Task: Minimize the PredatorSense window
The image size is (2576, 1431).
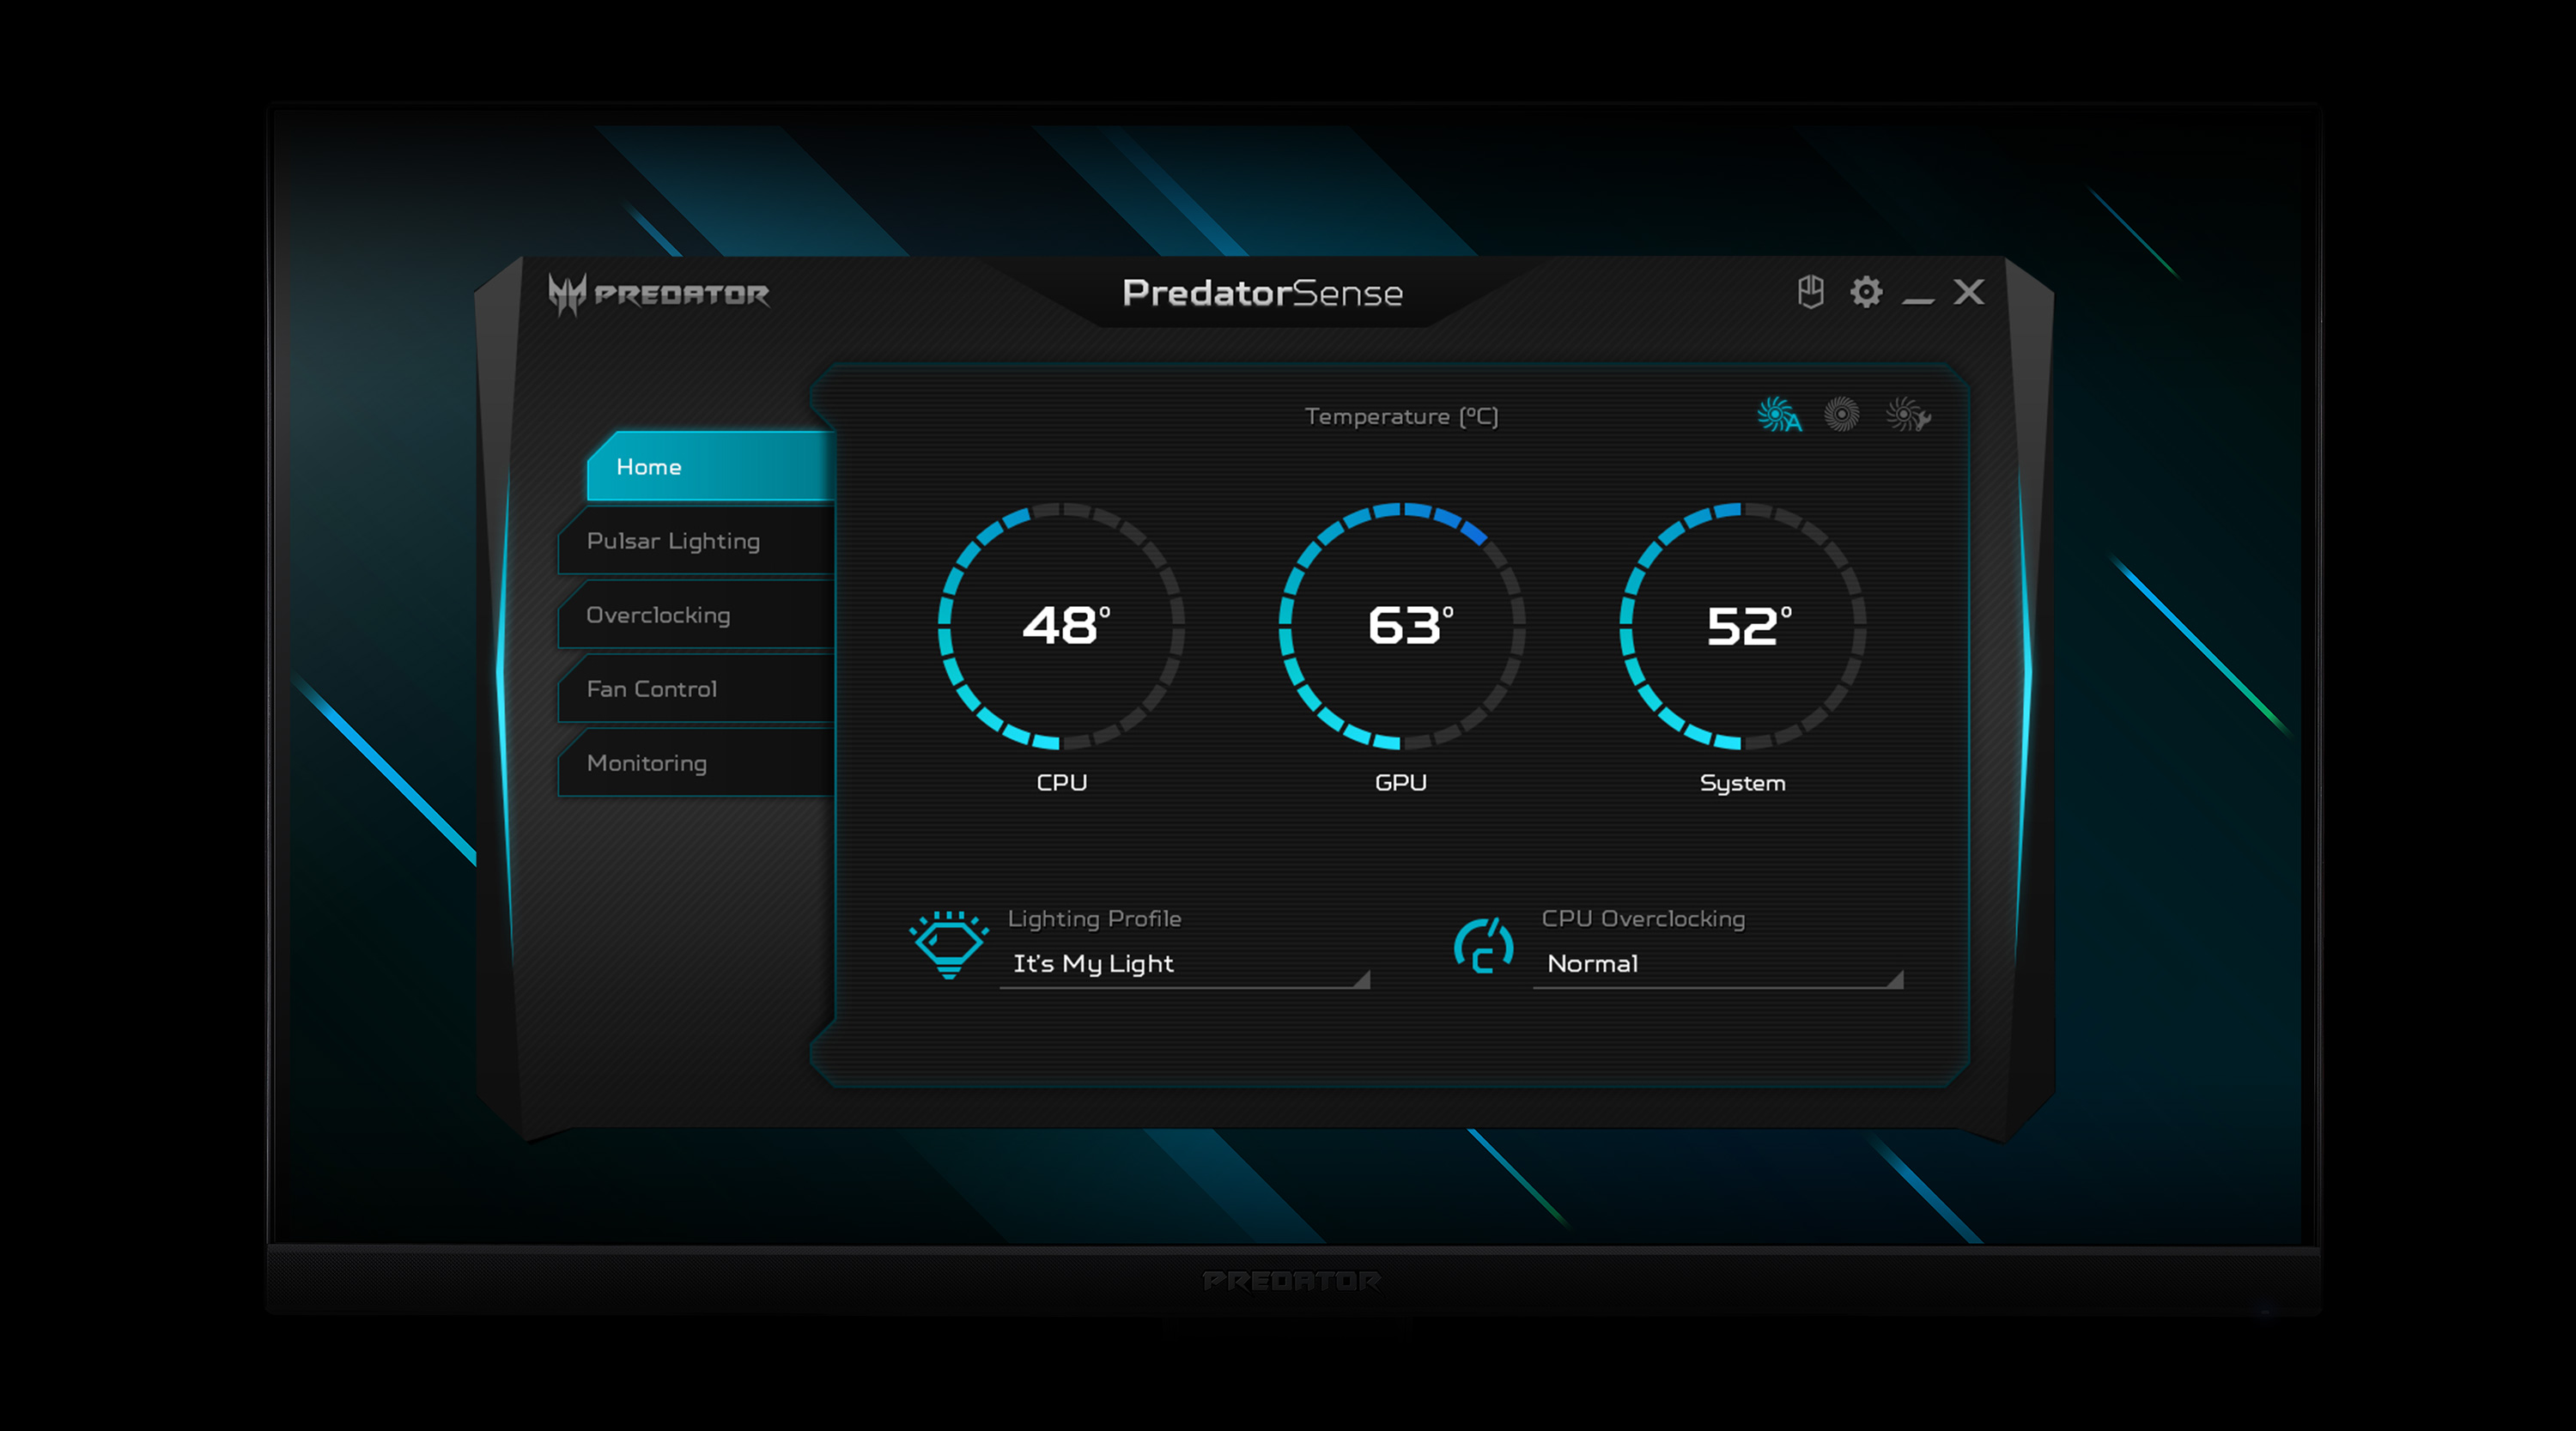Action: point(1918,300)
